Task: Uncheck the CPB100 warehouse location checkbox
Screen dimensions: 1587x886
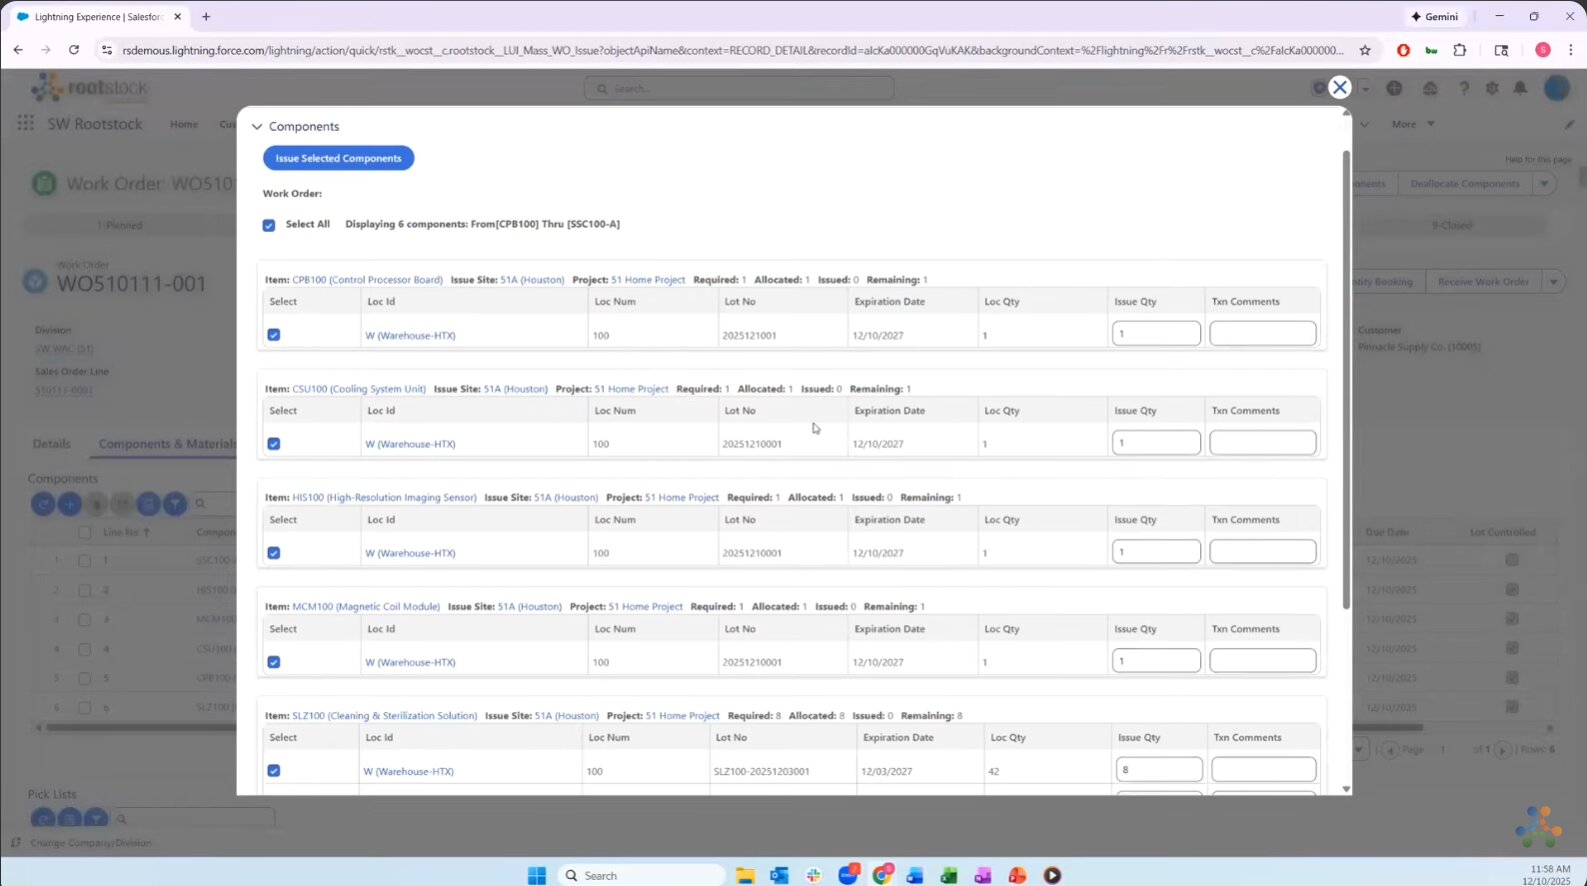Action: pyautogui.click(x=274, y=335)
